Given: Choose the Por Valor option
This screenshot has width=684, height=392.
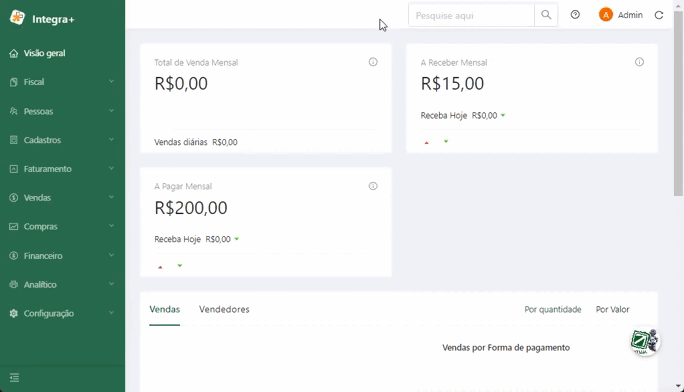Looking at the screenshot, I should 612,309.
